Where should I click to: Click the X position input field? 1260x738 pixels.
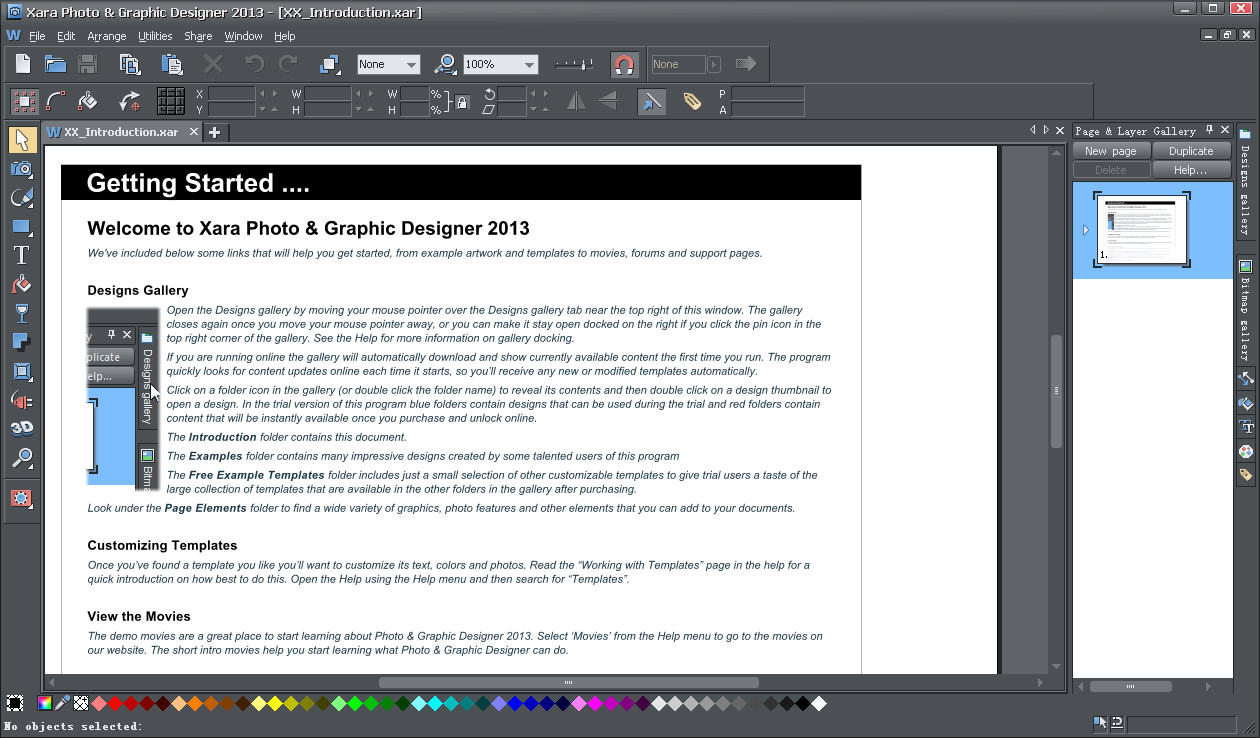[x=232, y=94]
